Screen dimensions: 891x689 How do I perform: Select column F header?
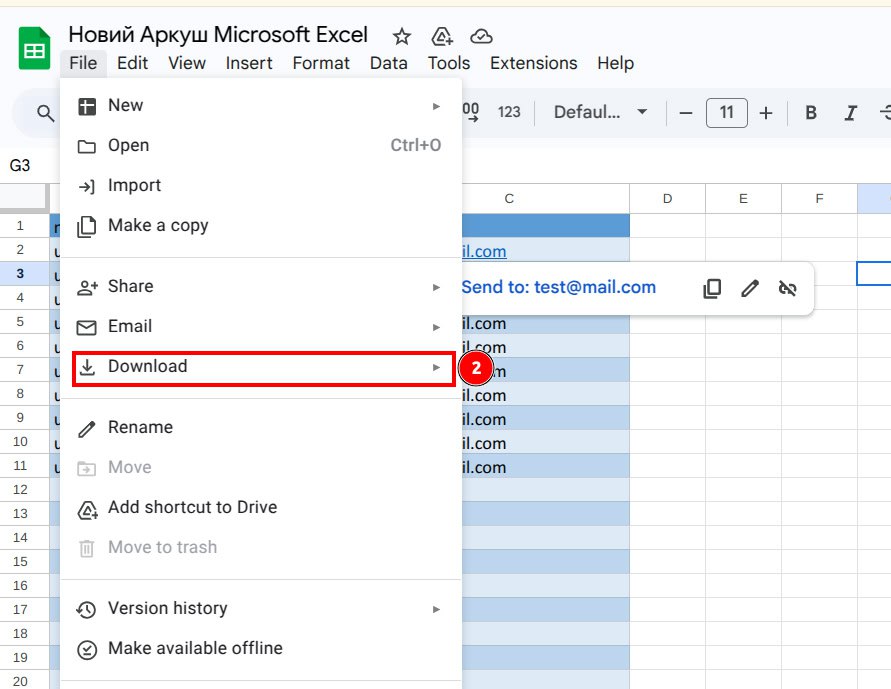coord(819,199)
